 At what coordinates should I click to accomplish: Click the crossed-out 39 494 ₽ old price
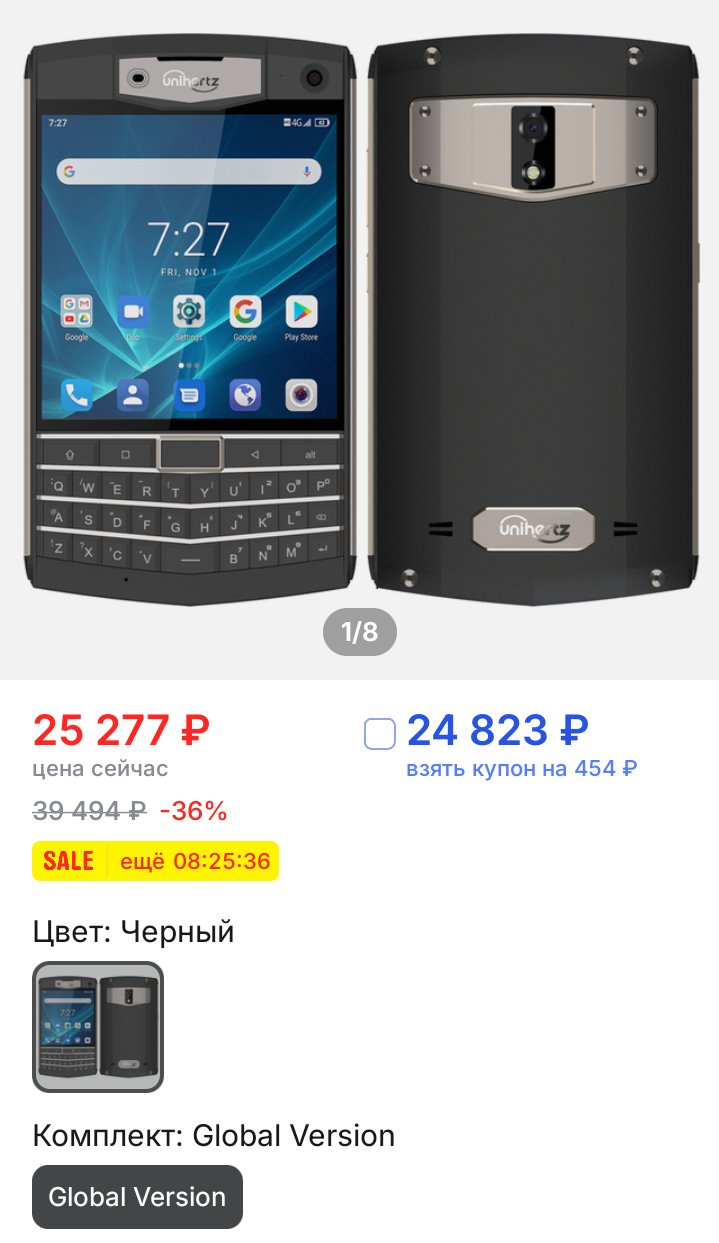(x=90, y=811)
